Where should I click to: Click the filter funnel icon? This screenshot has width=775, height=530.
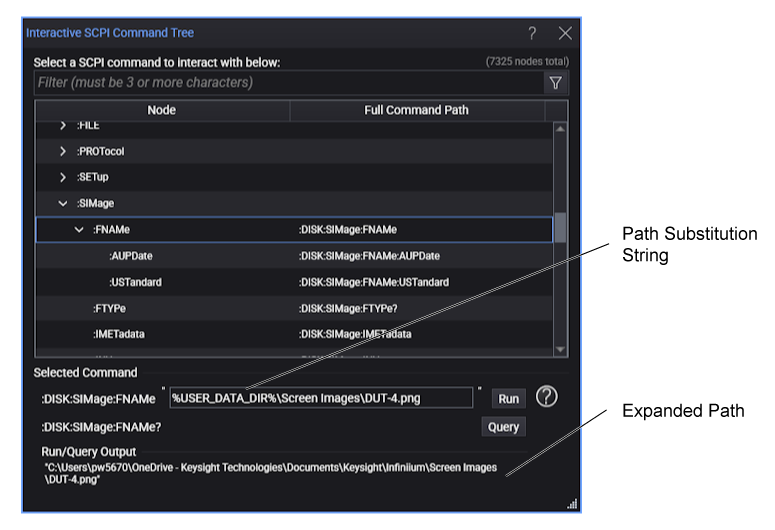[555, 83]
